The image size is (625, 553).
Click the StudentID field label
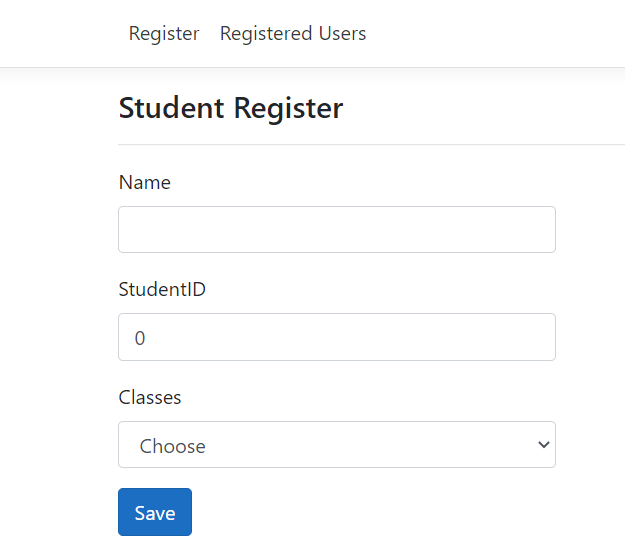[x=162, y=290]
